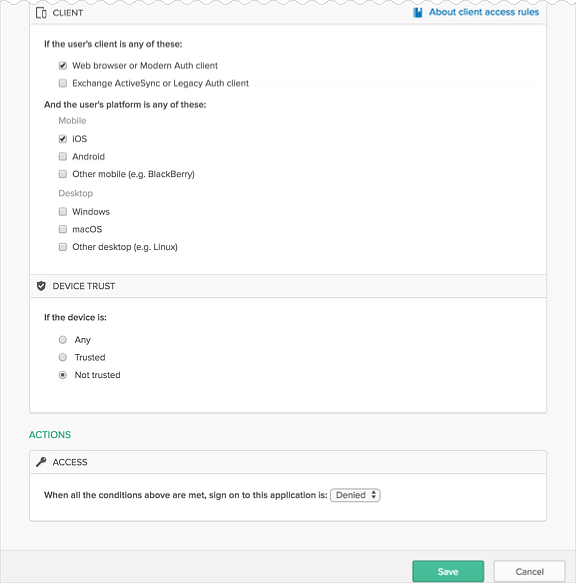This screenshot has height=583, width=576.
Task: Click the Client section device icon
Action: coord(41,13)
